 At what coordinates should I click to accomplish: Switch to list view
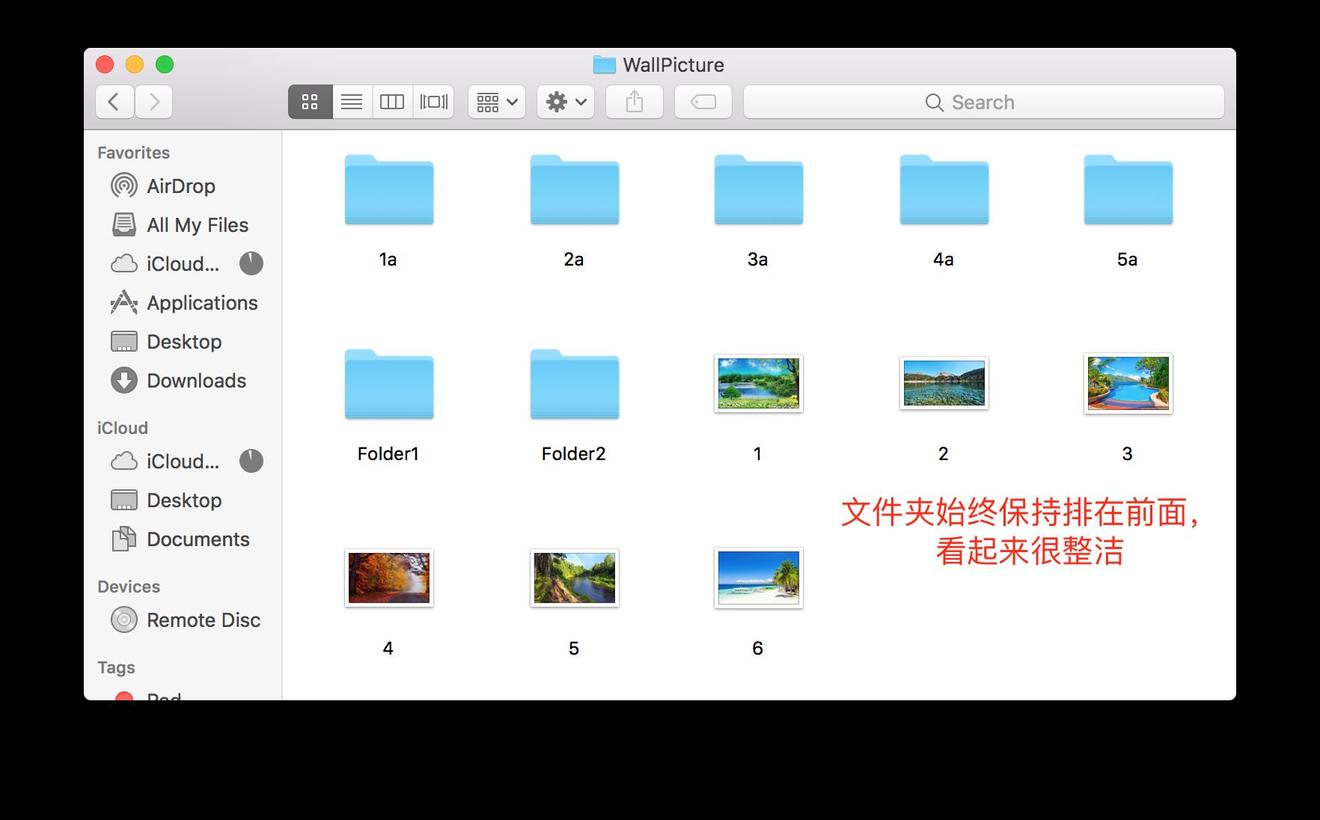(x=351, y=101)
